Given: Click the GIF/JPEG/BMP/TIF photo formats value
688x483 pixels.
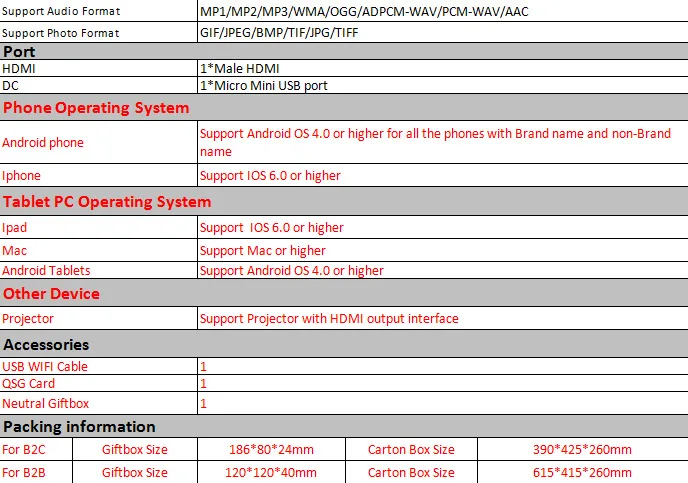Looking at the screenshot, I should [x=279, y=33].
